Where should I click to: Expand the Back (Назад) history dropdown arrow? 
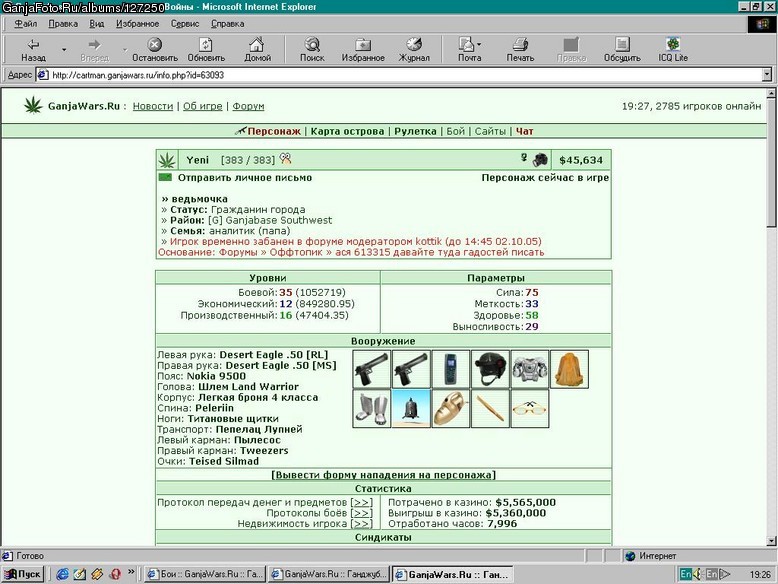[64, 50]
